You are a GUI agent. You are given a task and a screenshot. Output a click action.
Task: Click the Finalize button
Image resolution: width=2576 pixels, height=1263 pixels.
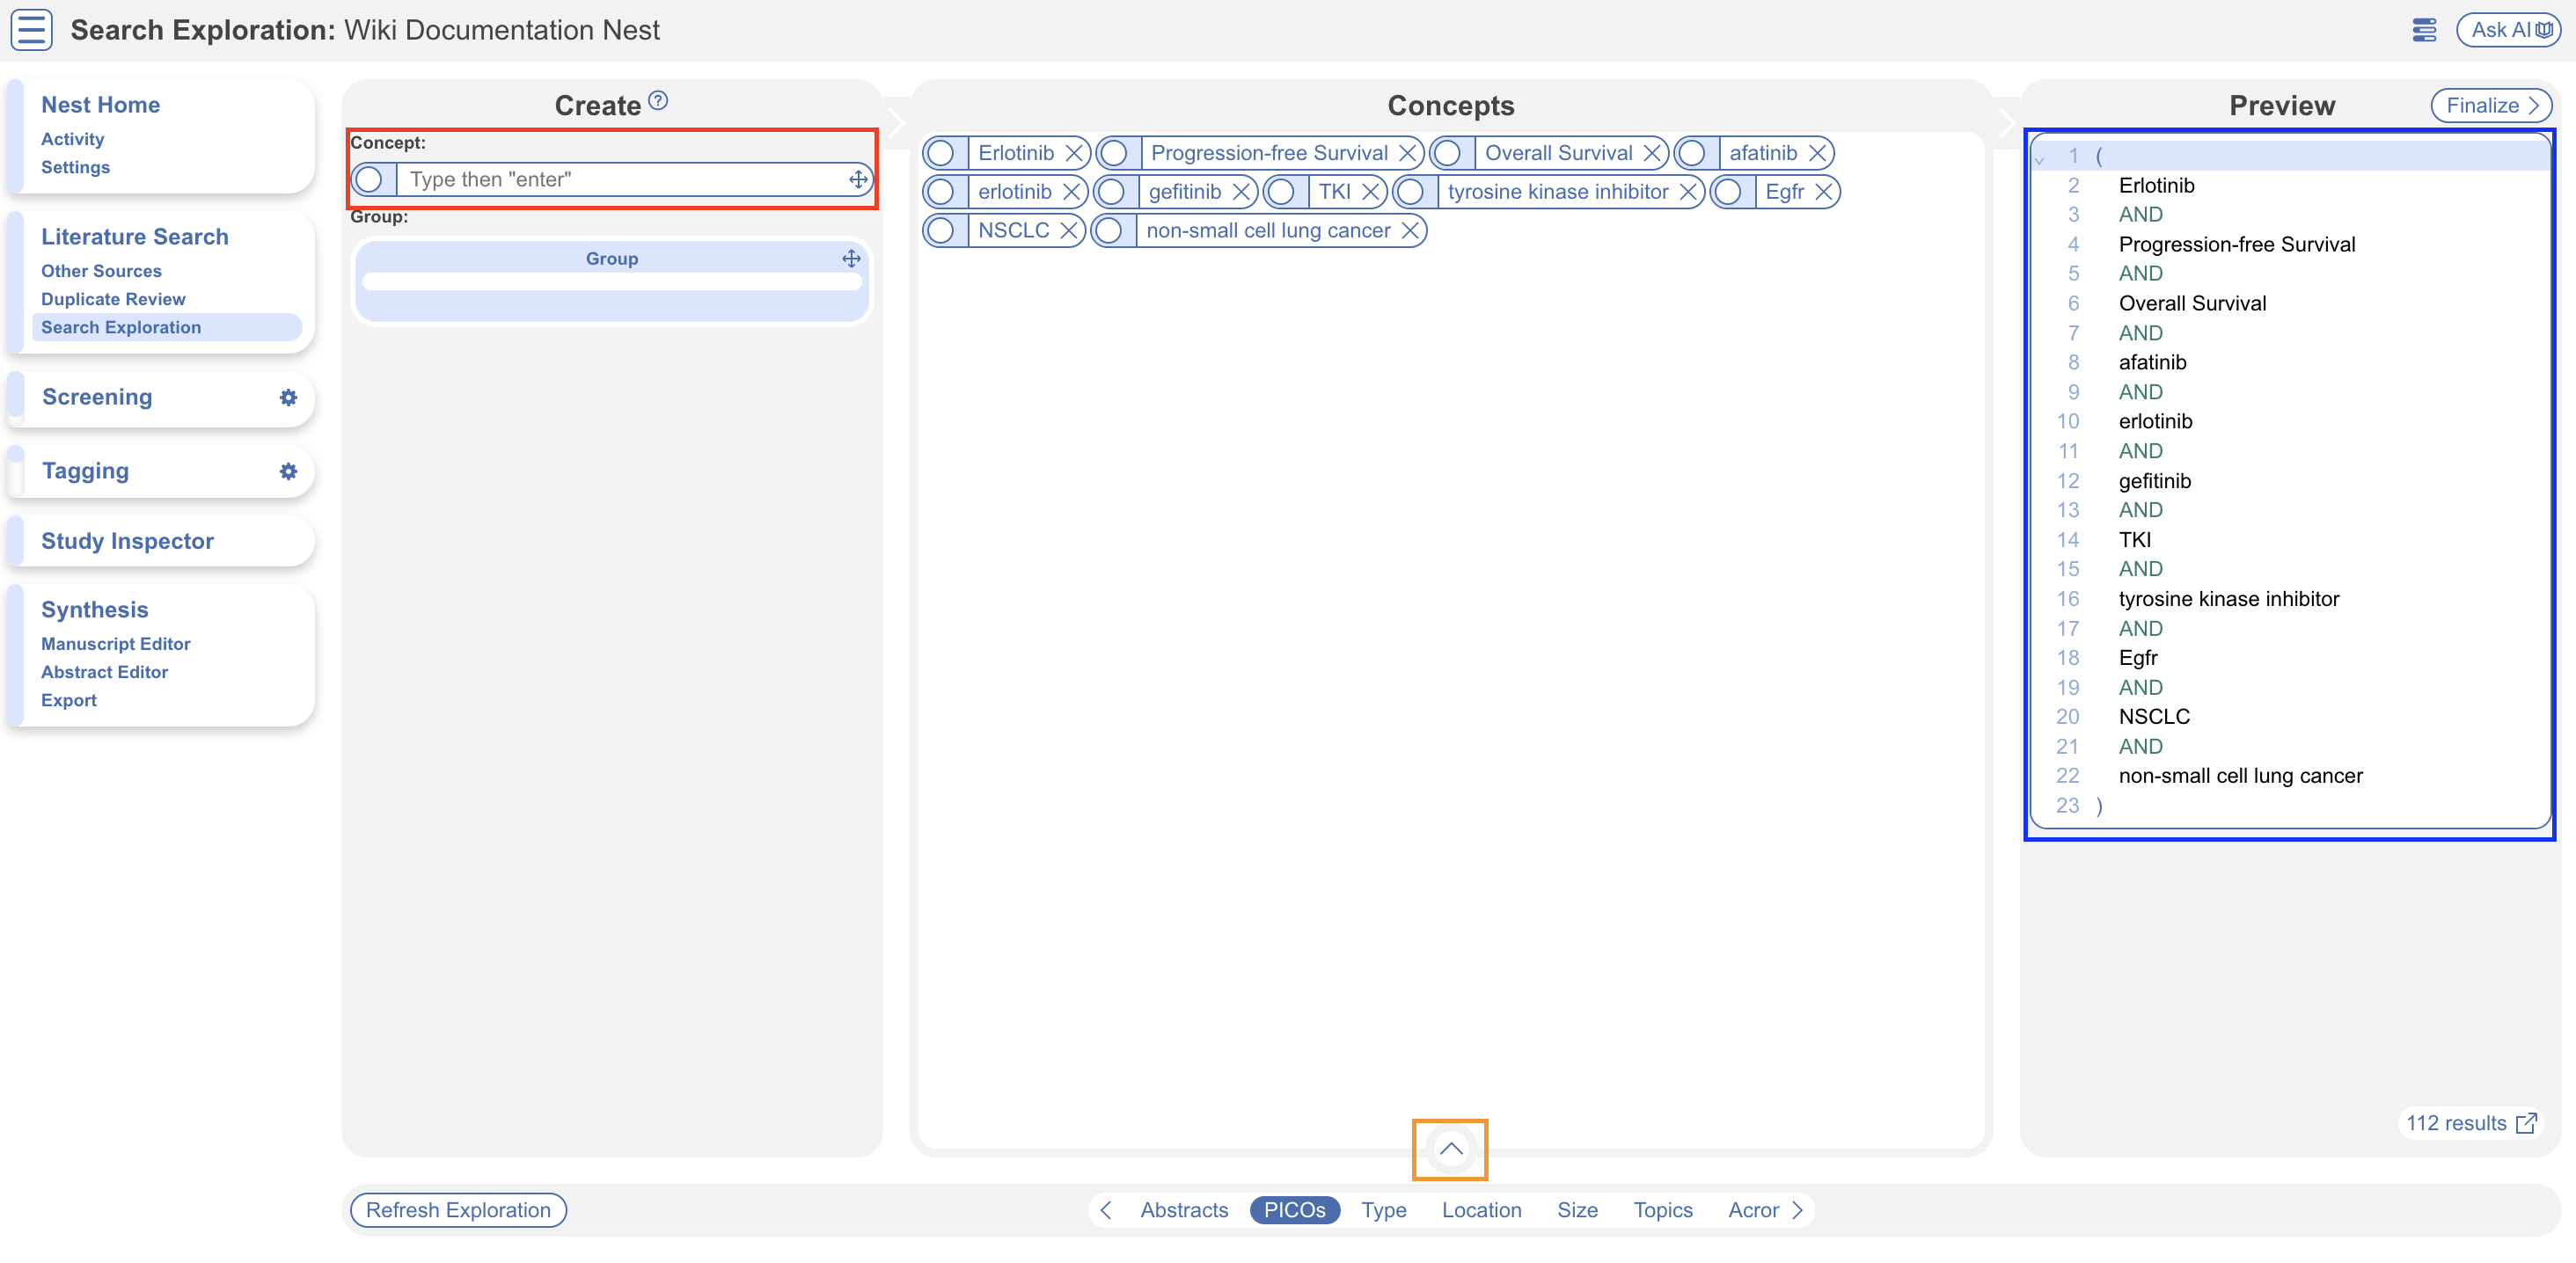point(2490,105)
